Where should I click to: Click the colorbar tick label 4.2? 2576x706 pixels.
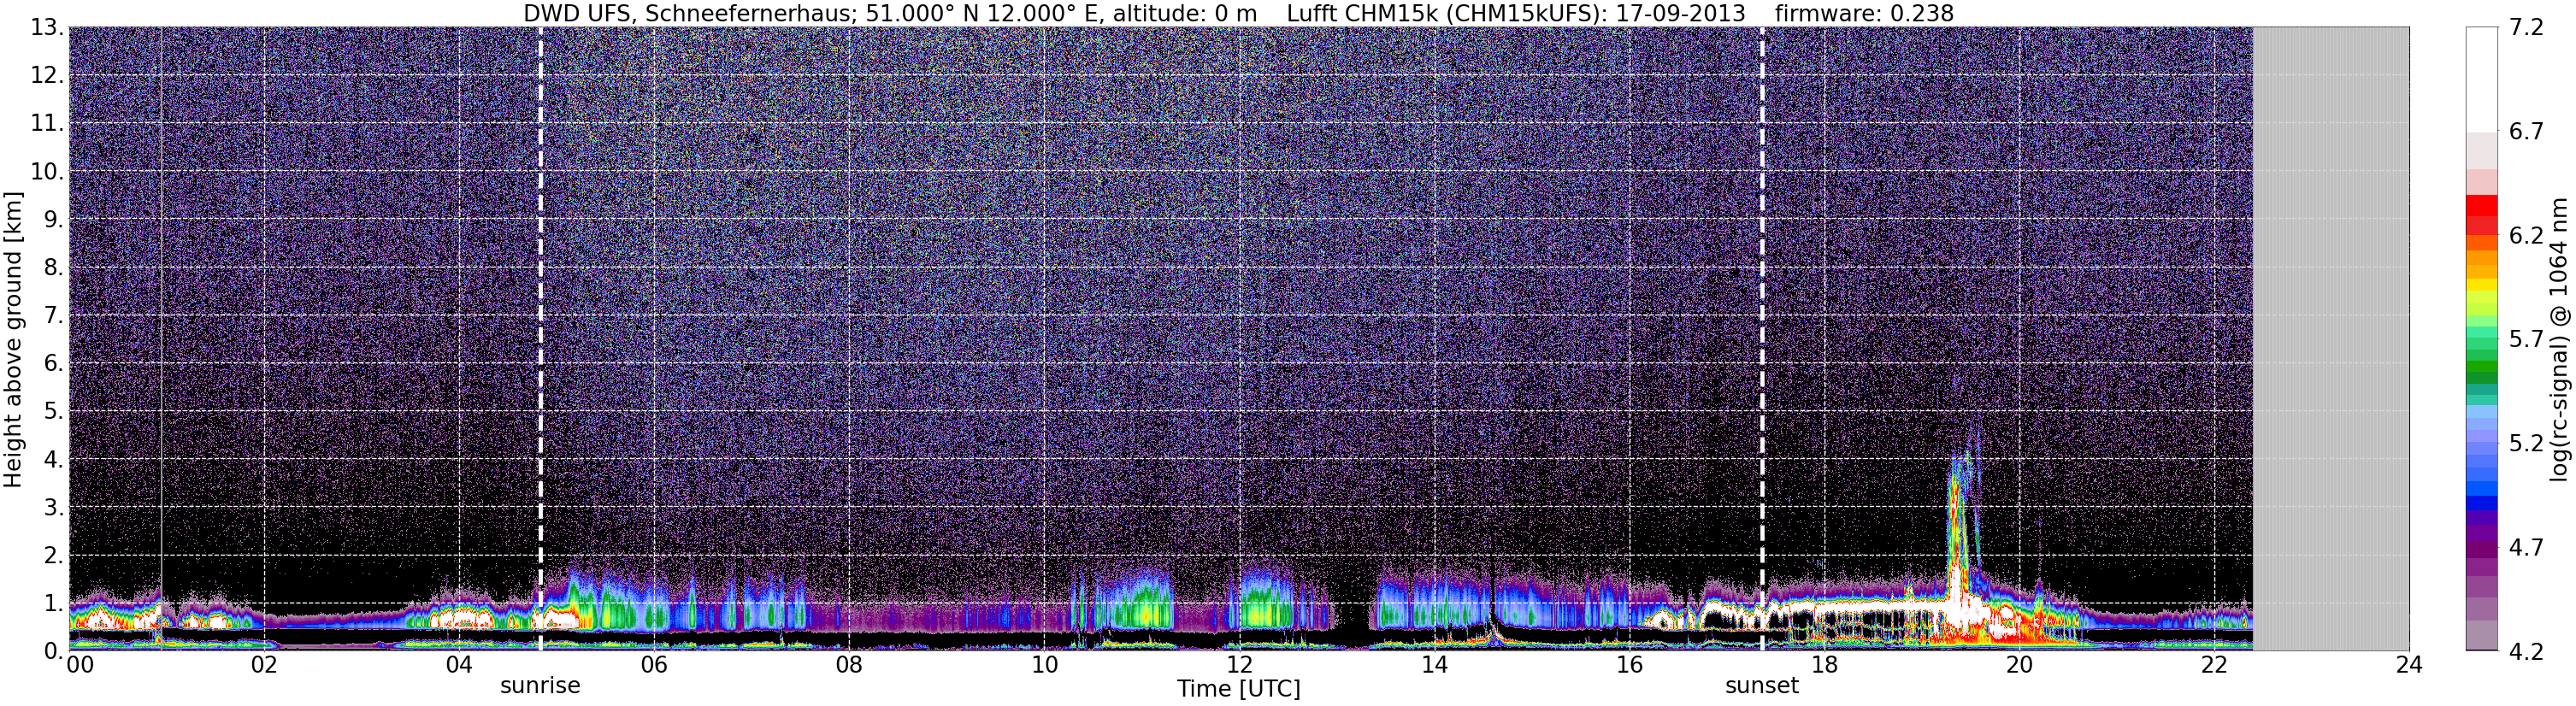[2526, 652]
